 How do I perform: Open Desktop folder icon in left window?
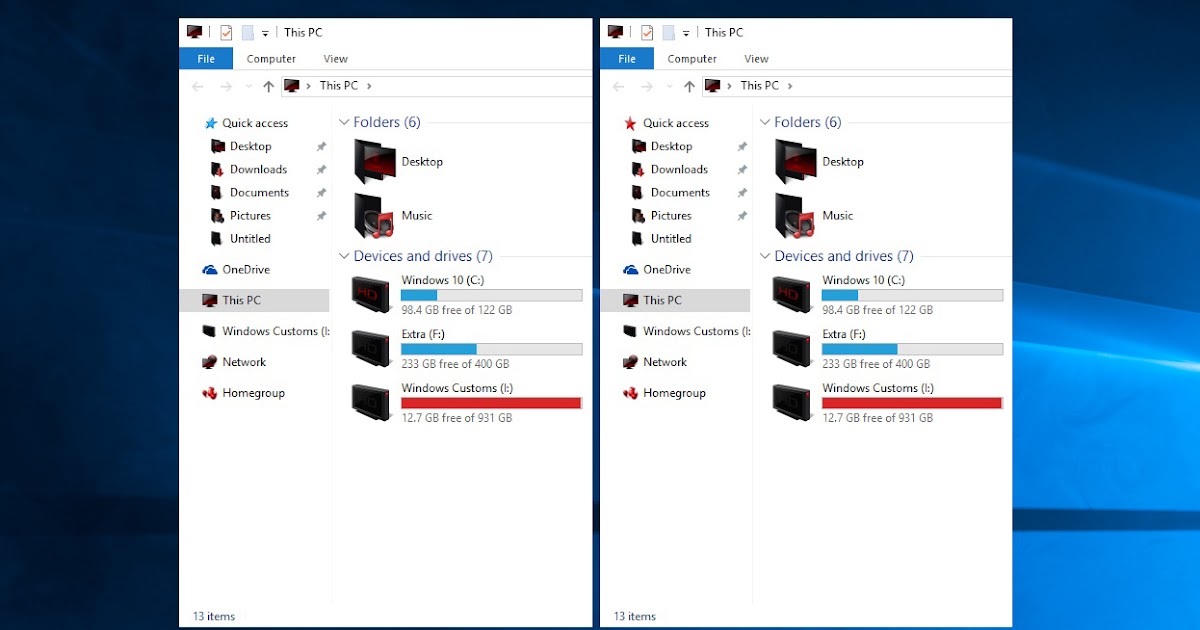[375, 162]
